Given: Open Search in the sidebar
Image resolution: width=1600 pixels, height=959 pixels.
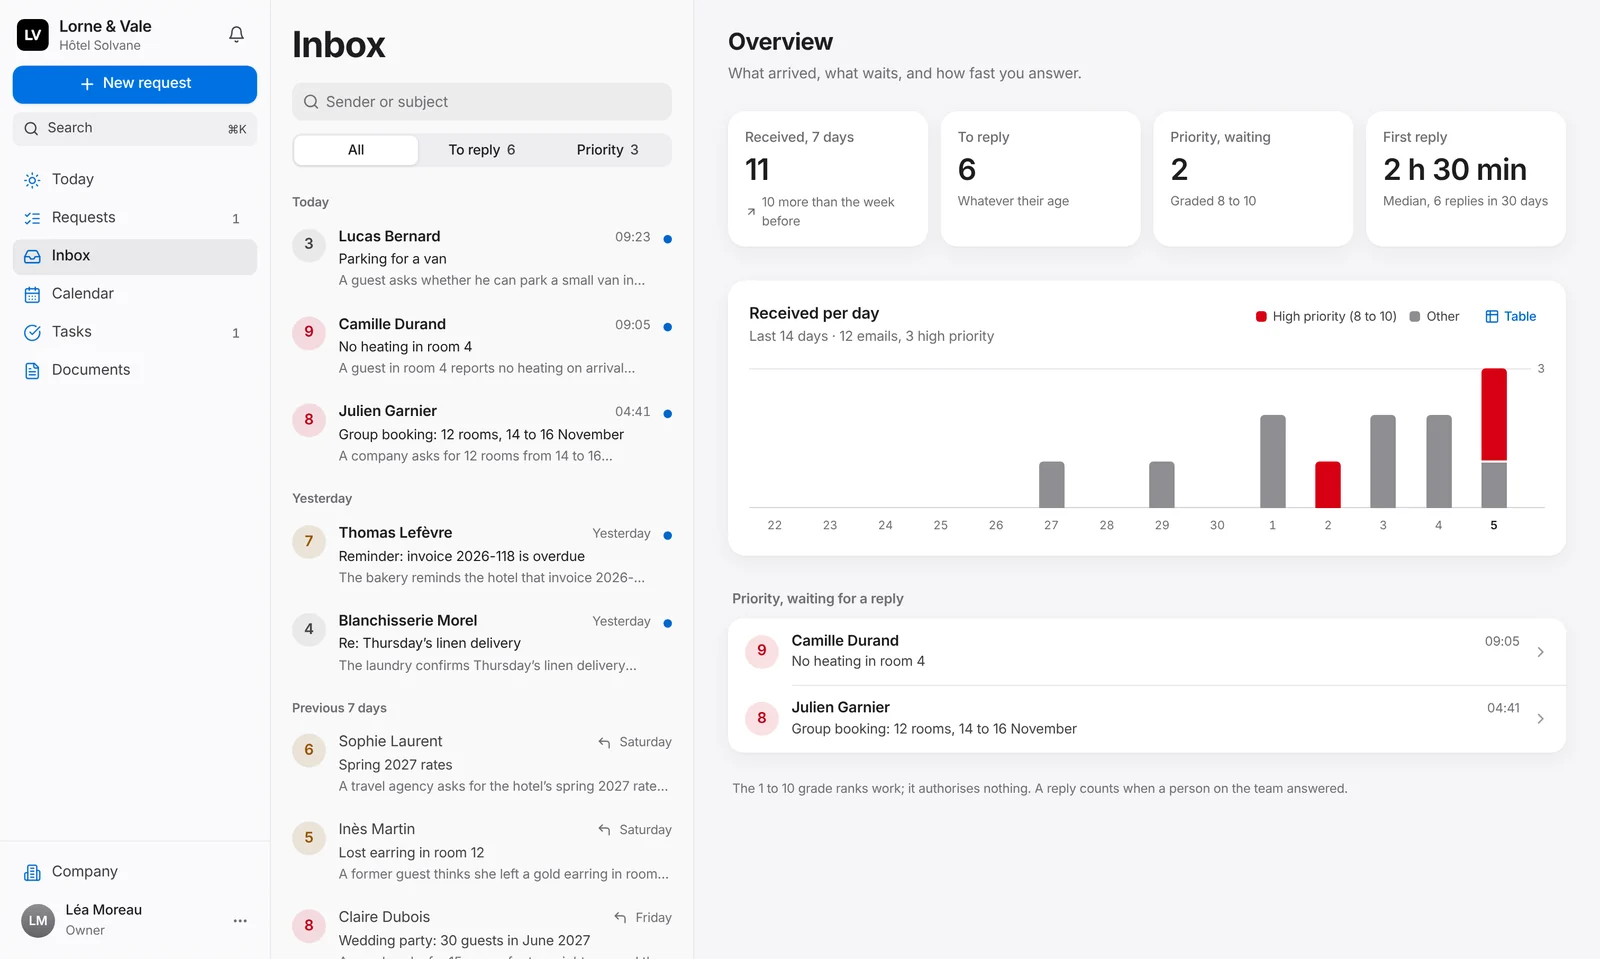Looking at the screenshot, I should pos(135,128).
